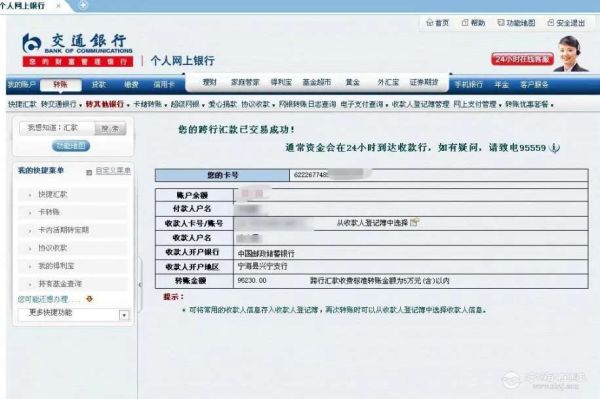Open 网银转账日志查询 submenu item

tap(307, 104)
